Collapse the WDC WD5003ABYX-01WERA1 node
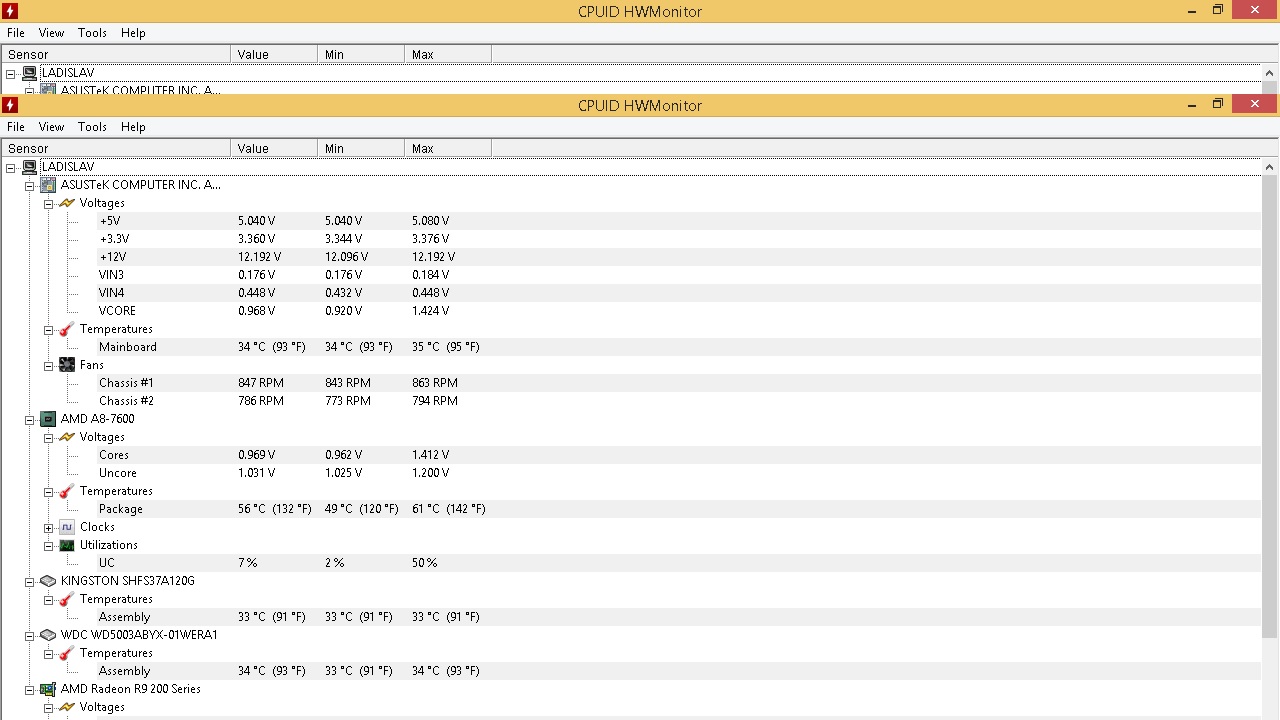The height and width of the screenshot is (720, 1280). (x=30, y=635)
